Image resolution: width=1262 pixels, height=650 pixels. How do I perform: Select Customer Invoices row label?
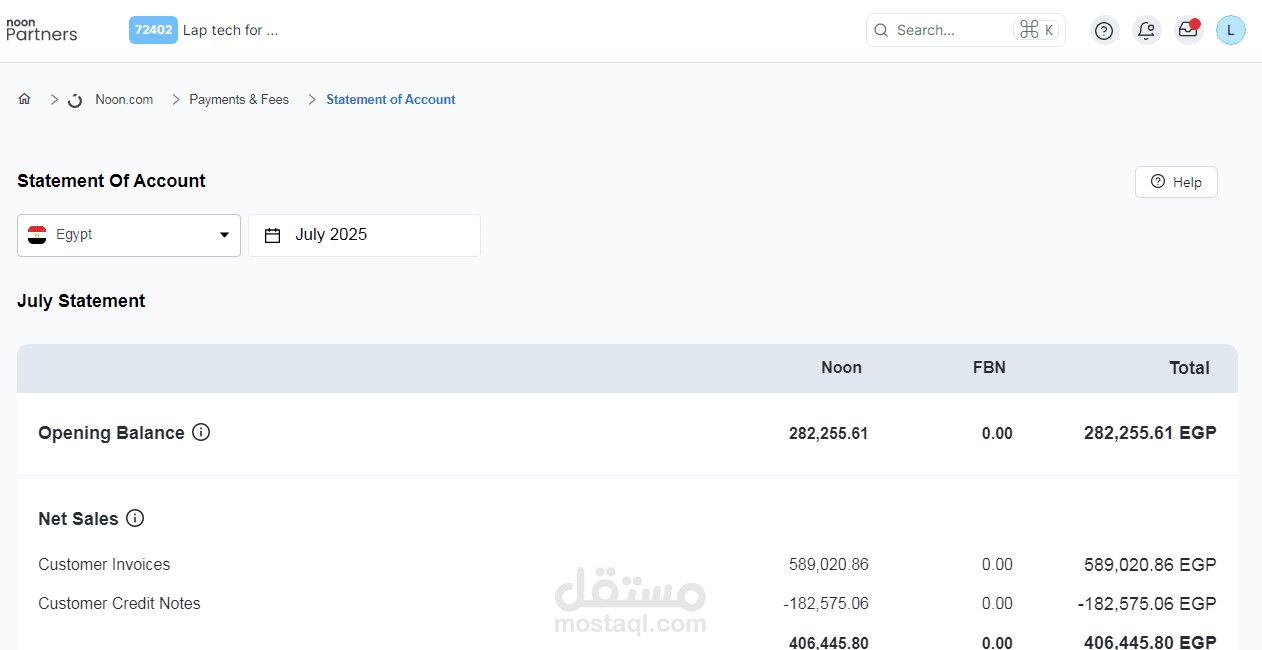[x=104, y=564]
